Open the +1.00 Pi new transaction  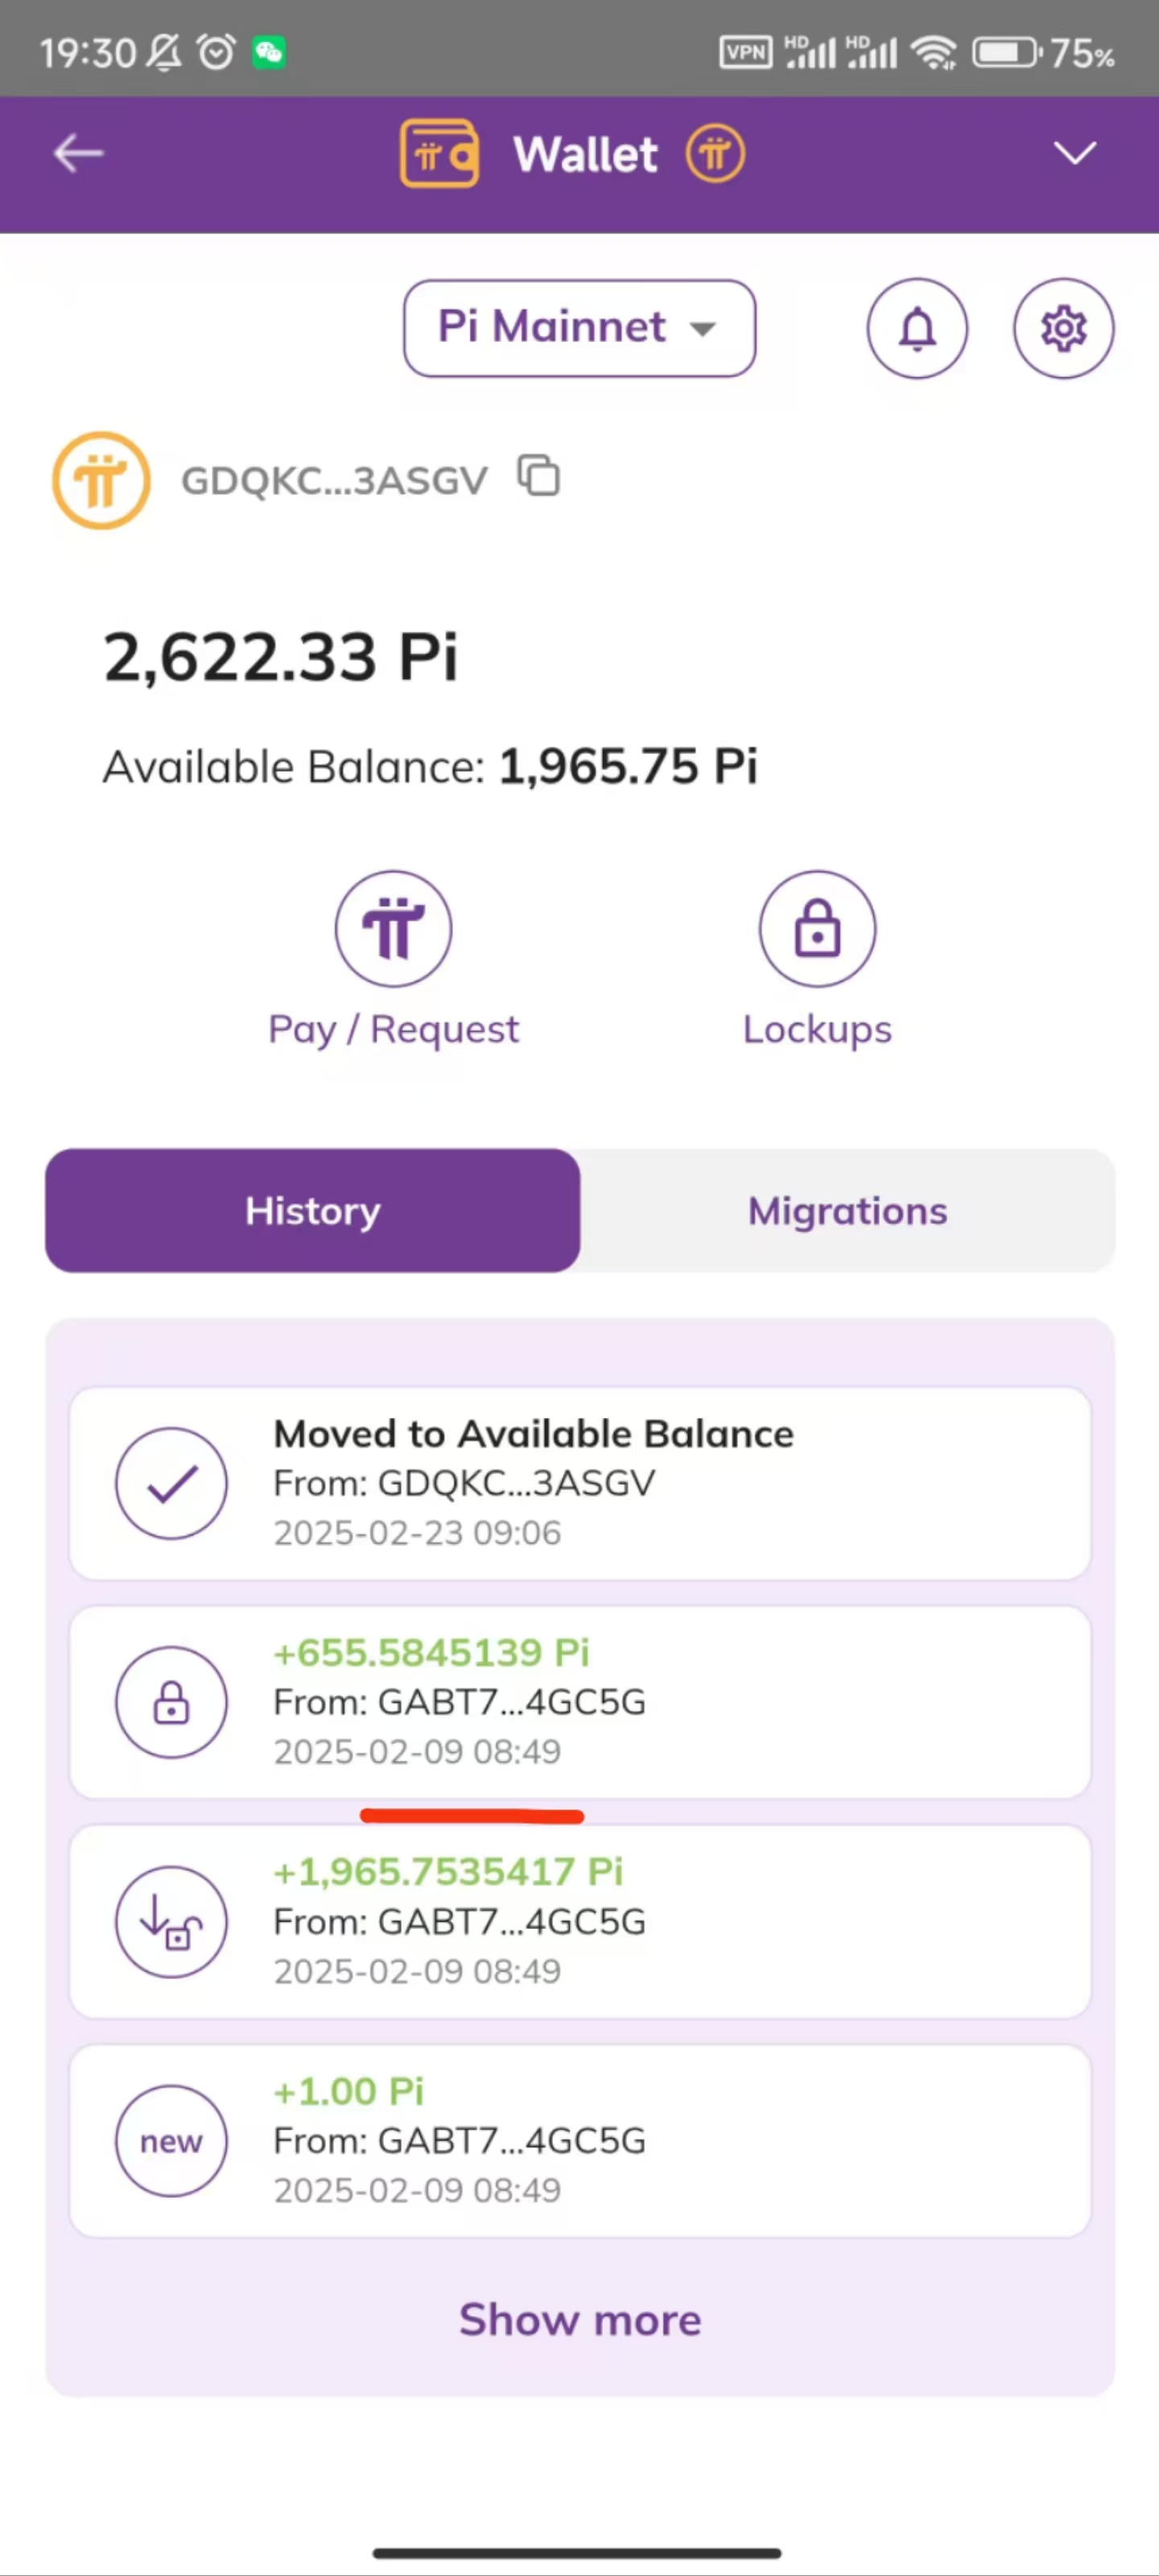[580, 2140]
